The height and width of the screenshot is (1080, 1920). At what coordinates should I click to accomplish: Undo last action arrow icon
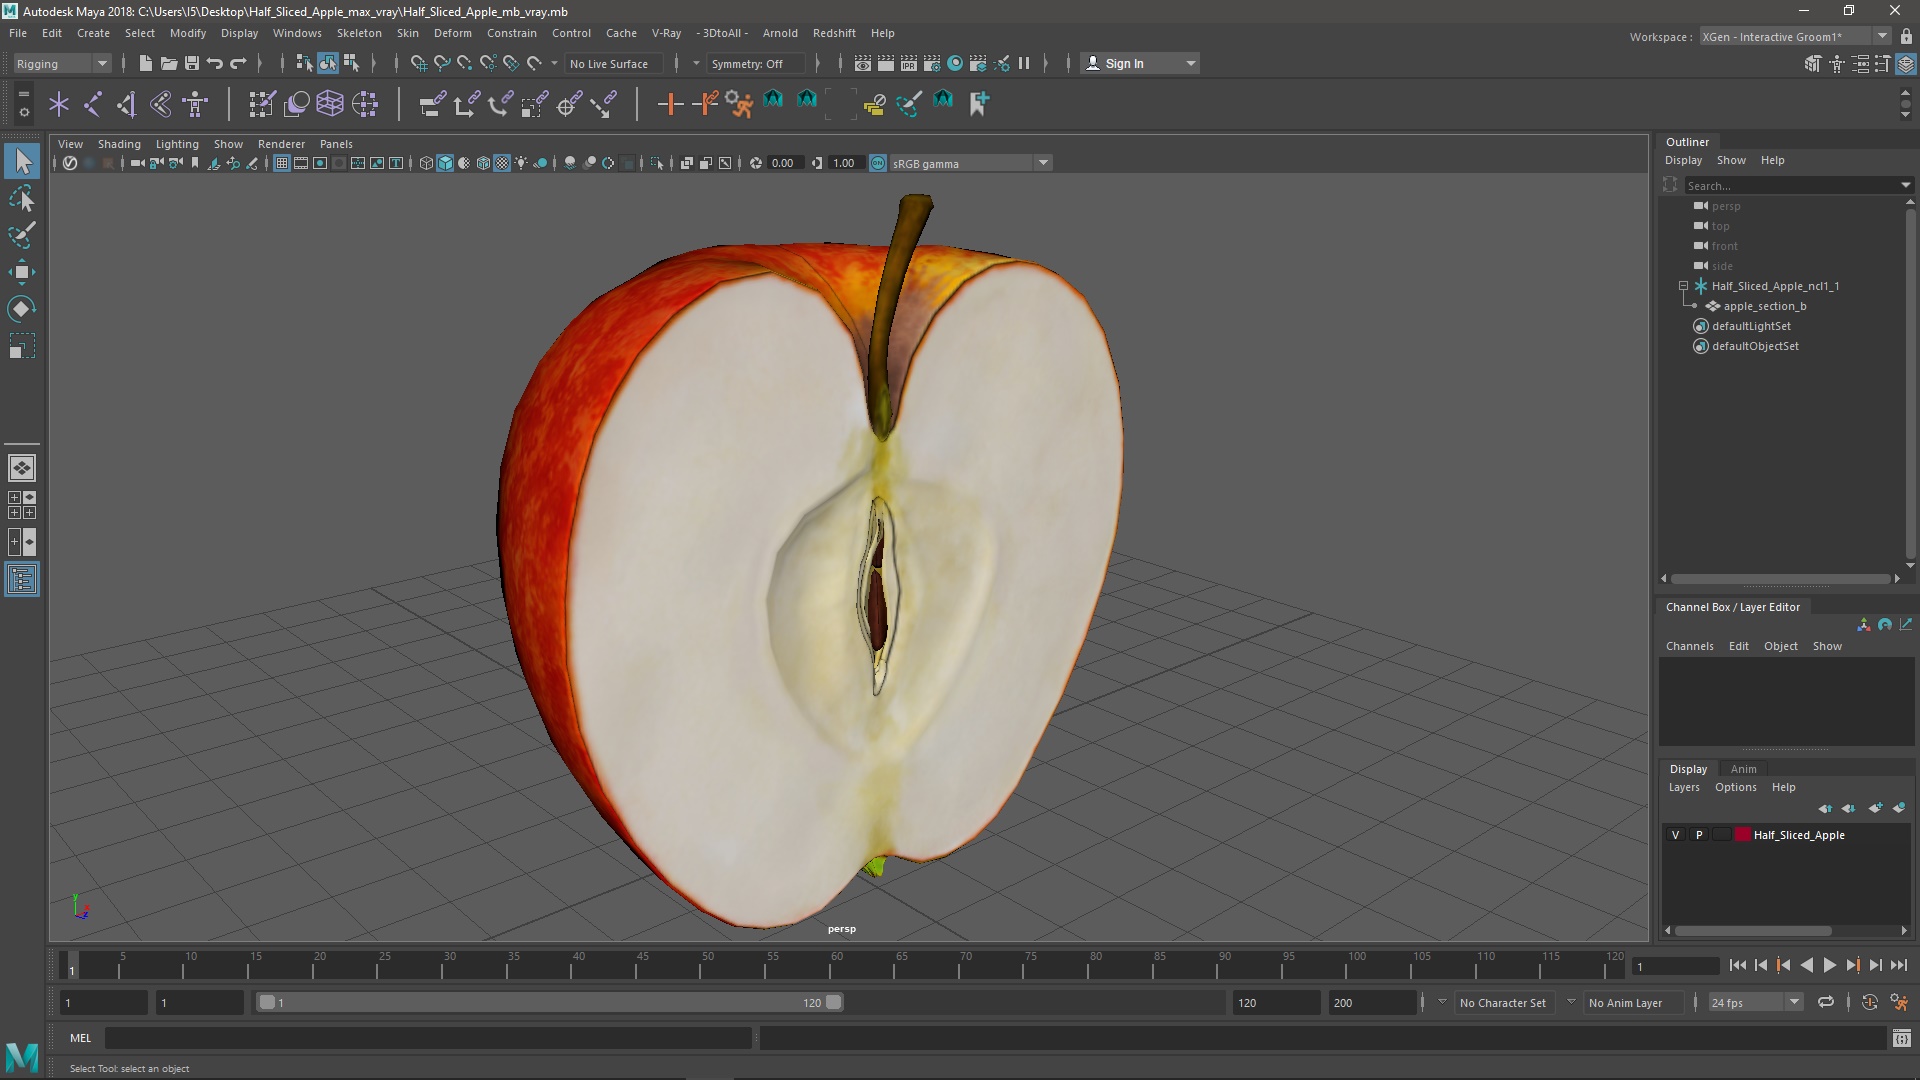coord(215,63)
